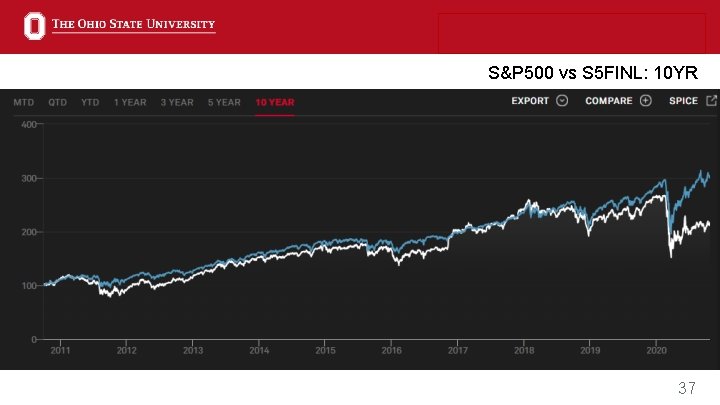Click the 400 y-axis label

coord(28,124)
